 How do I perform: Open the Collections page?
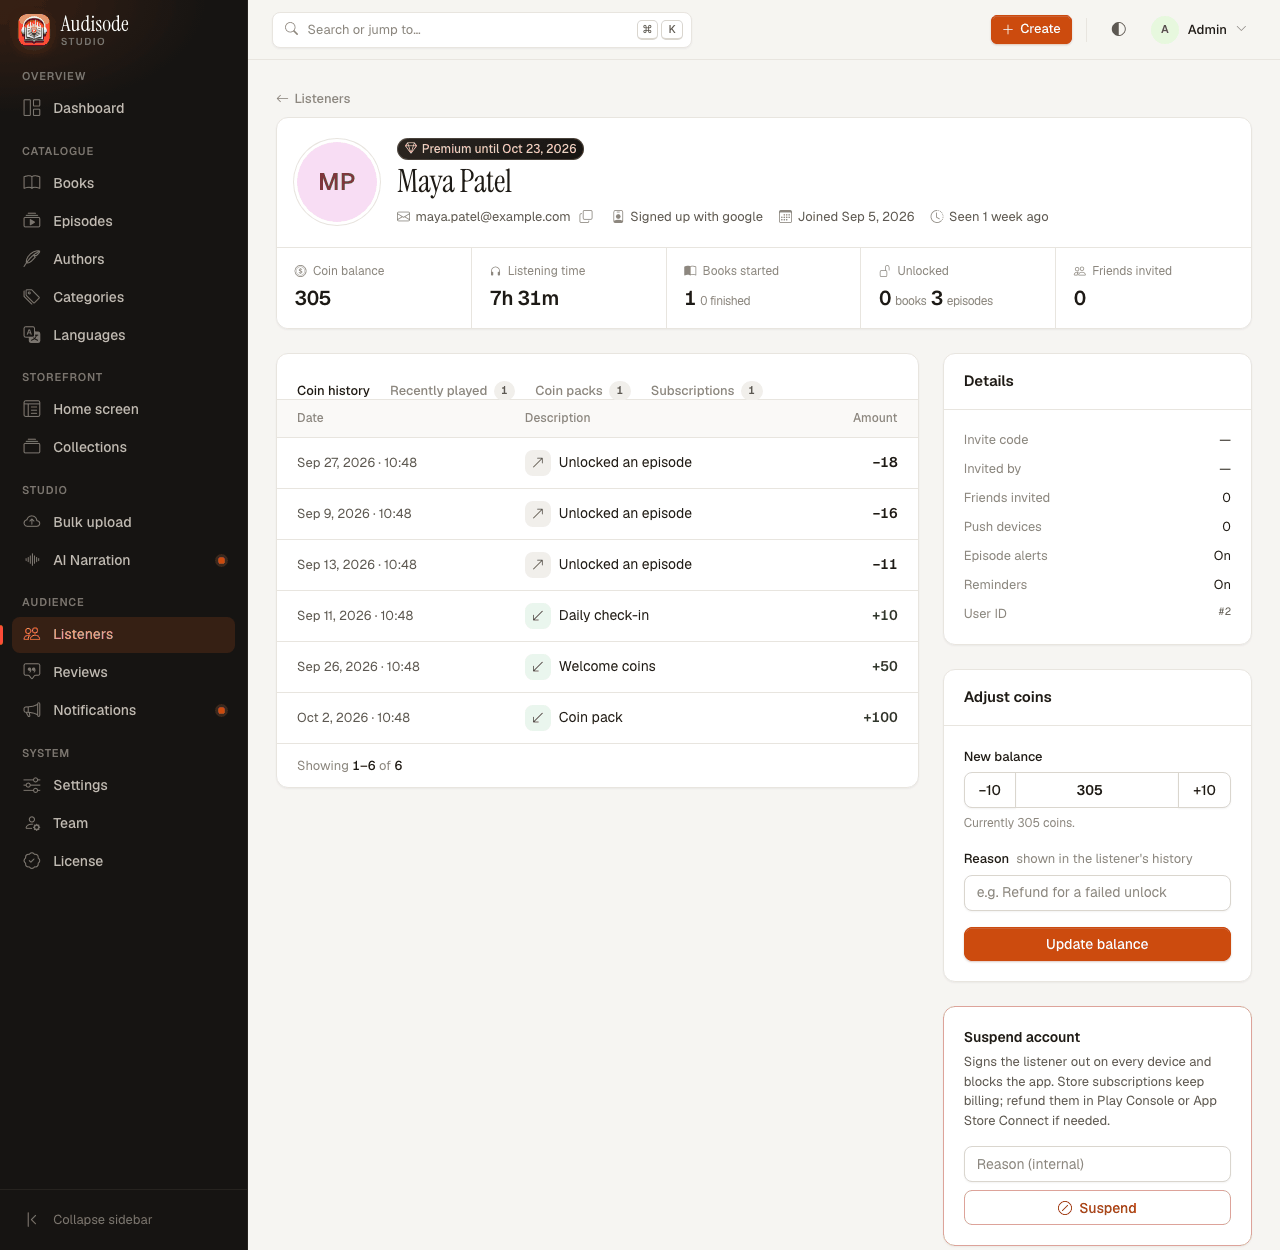point(124,447)
